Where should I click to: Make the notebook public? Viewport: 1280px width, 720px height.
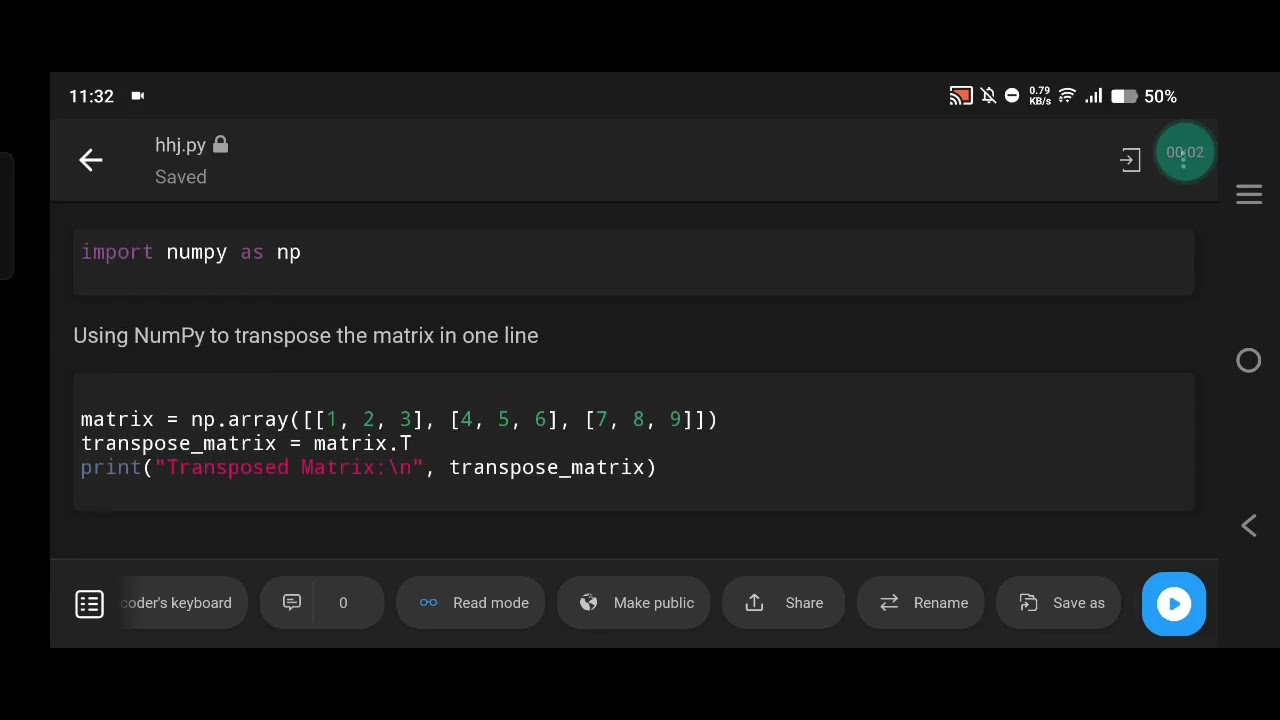tap(633, 603)
